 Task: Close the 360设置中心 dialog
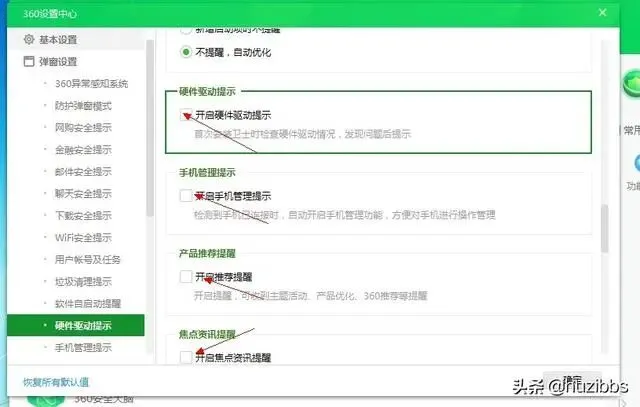coord(602,13)
